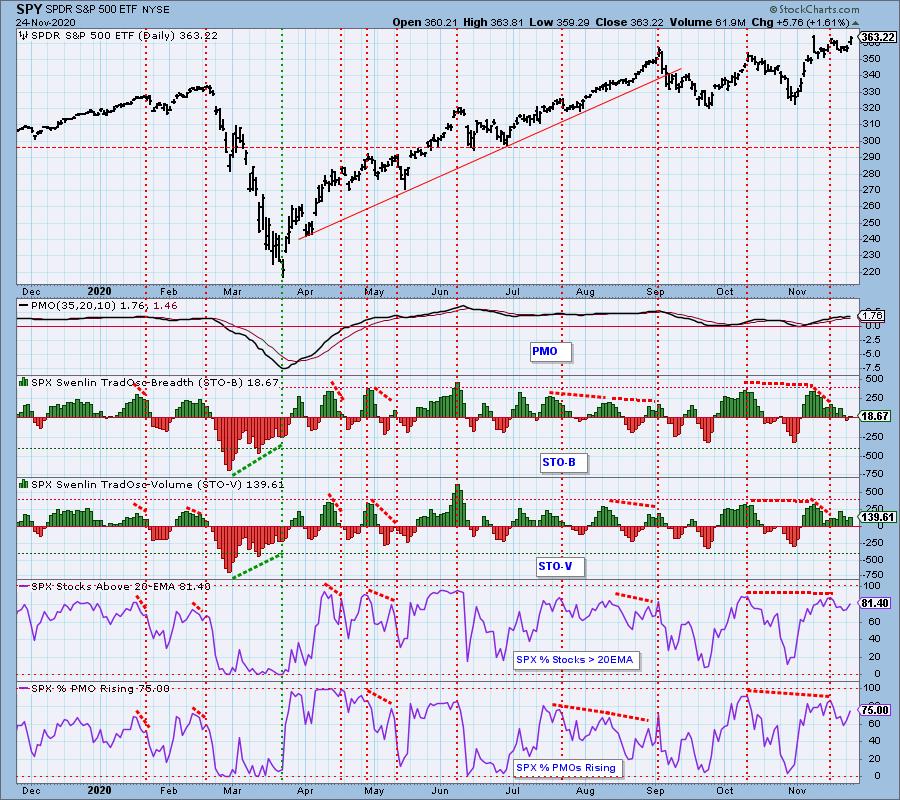Click the line icon beside PMO(35,20,10)
The width and height of the screenshot is (900, 800).
click(24, 306)
